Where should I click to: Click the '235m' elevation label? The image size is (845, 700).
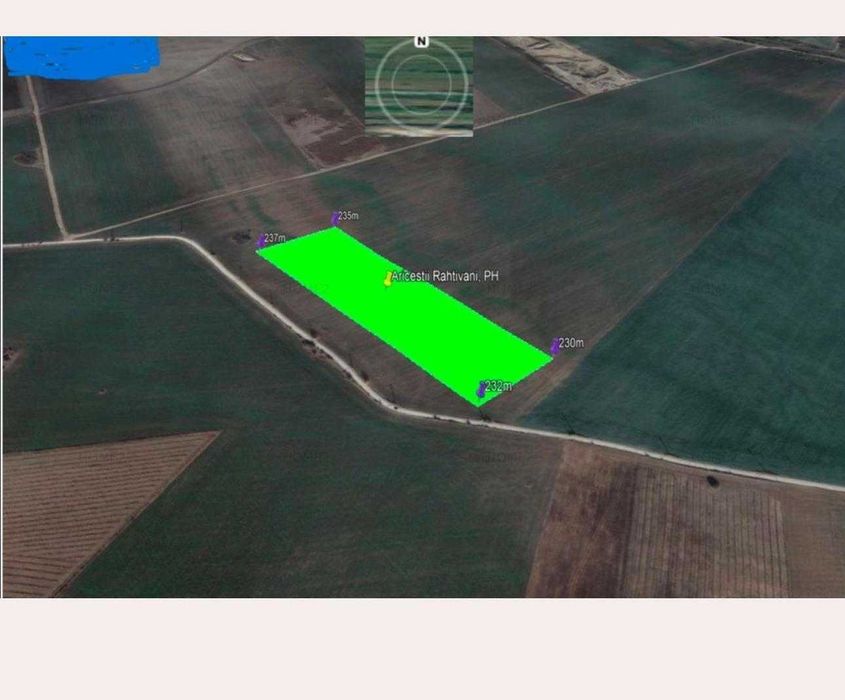tap(348, 216)
